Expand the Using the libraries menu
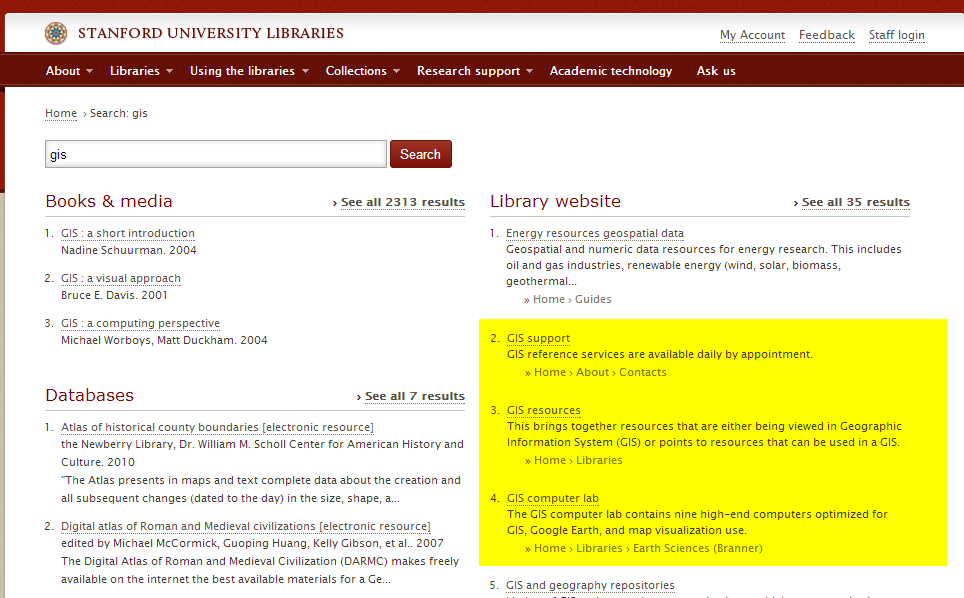 pyautogui.click(x=249, y=71)
